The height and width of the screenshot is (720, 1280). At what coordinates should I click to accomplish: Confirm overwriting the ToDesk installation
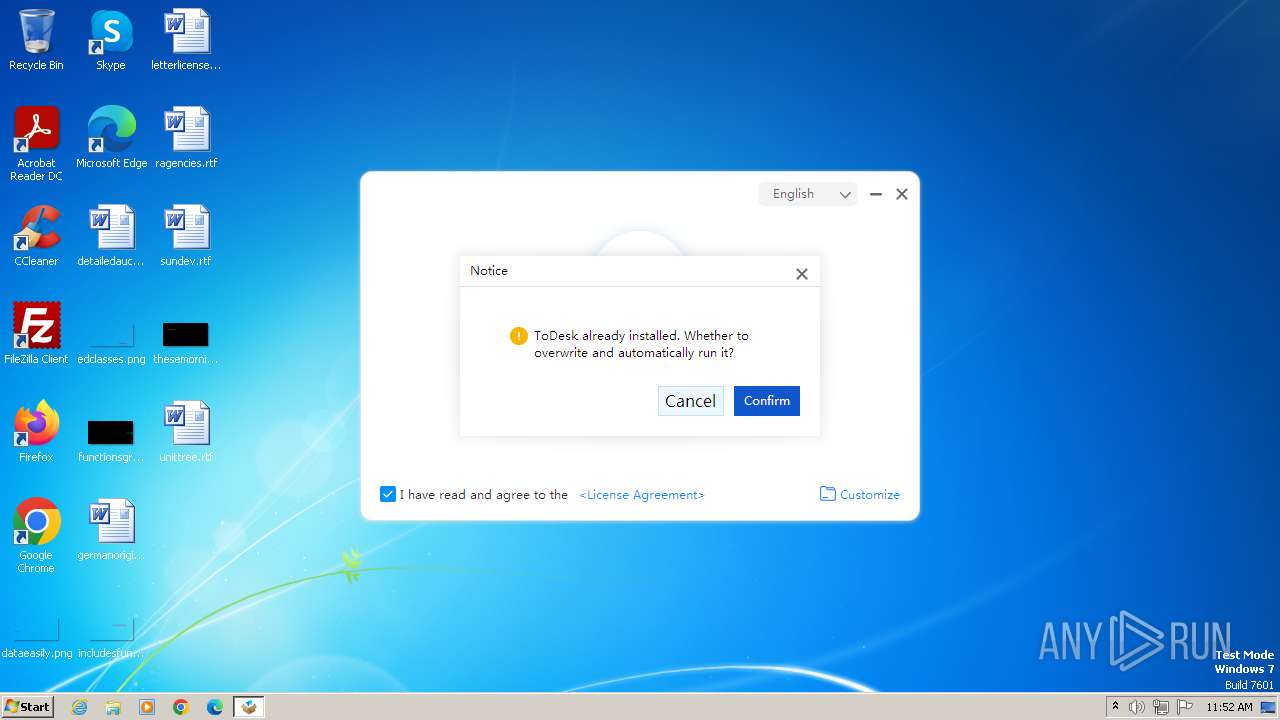767,401
